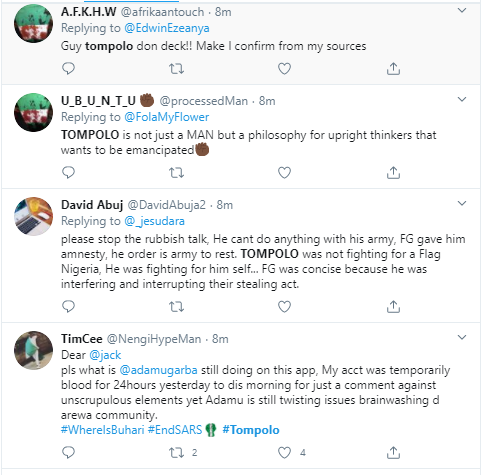Screen dimensions: 481x475
Task: Retweet TimCee's tweet with 2 retweets
Action: [176, 453]
